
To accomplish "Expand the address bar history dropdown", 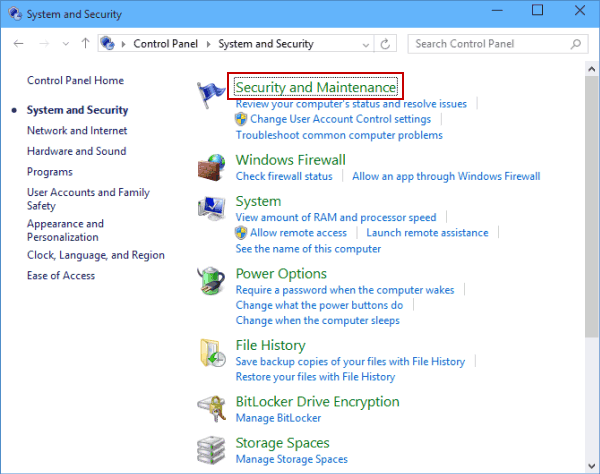I will point(366,45).
